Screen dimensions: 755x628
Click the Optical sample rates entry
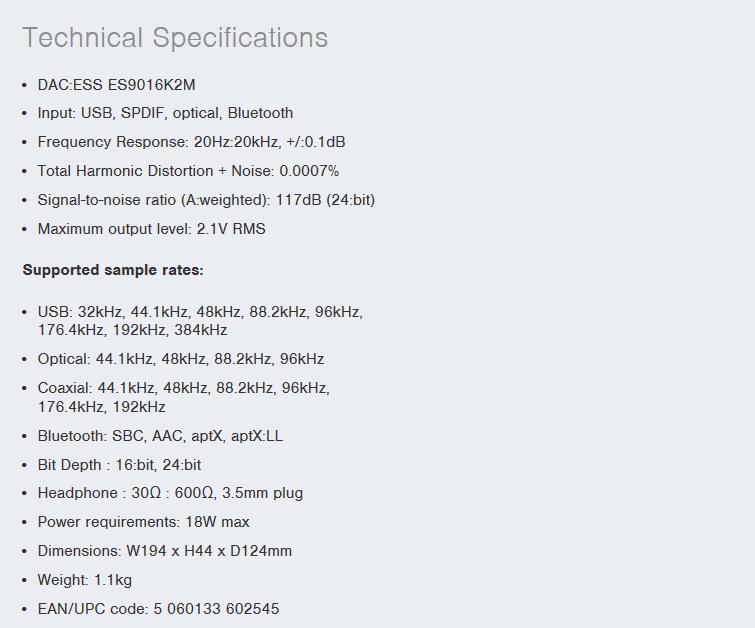pyautogui.click(x=181, y=359)
